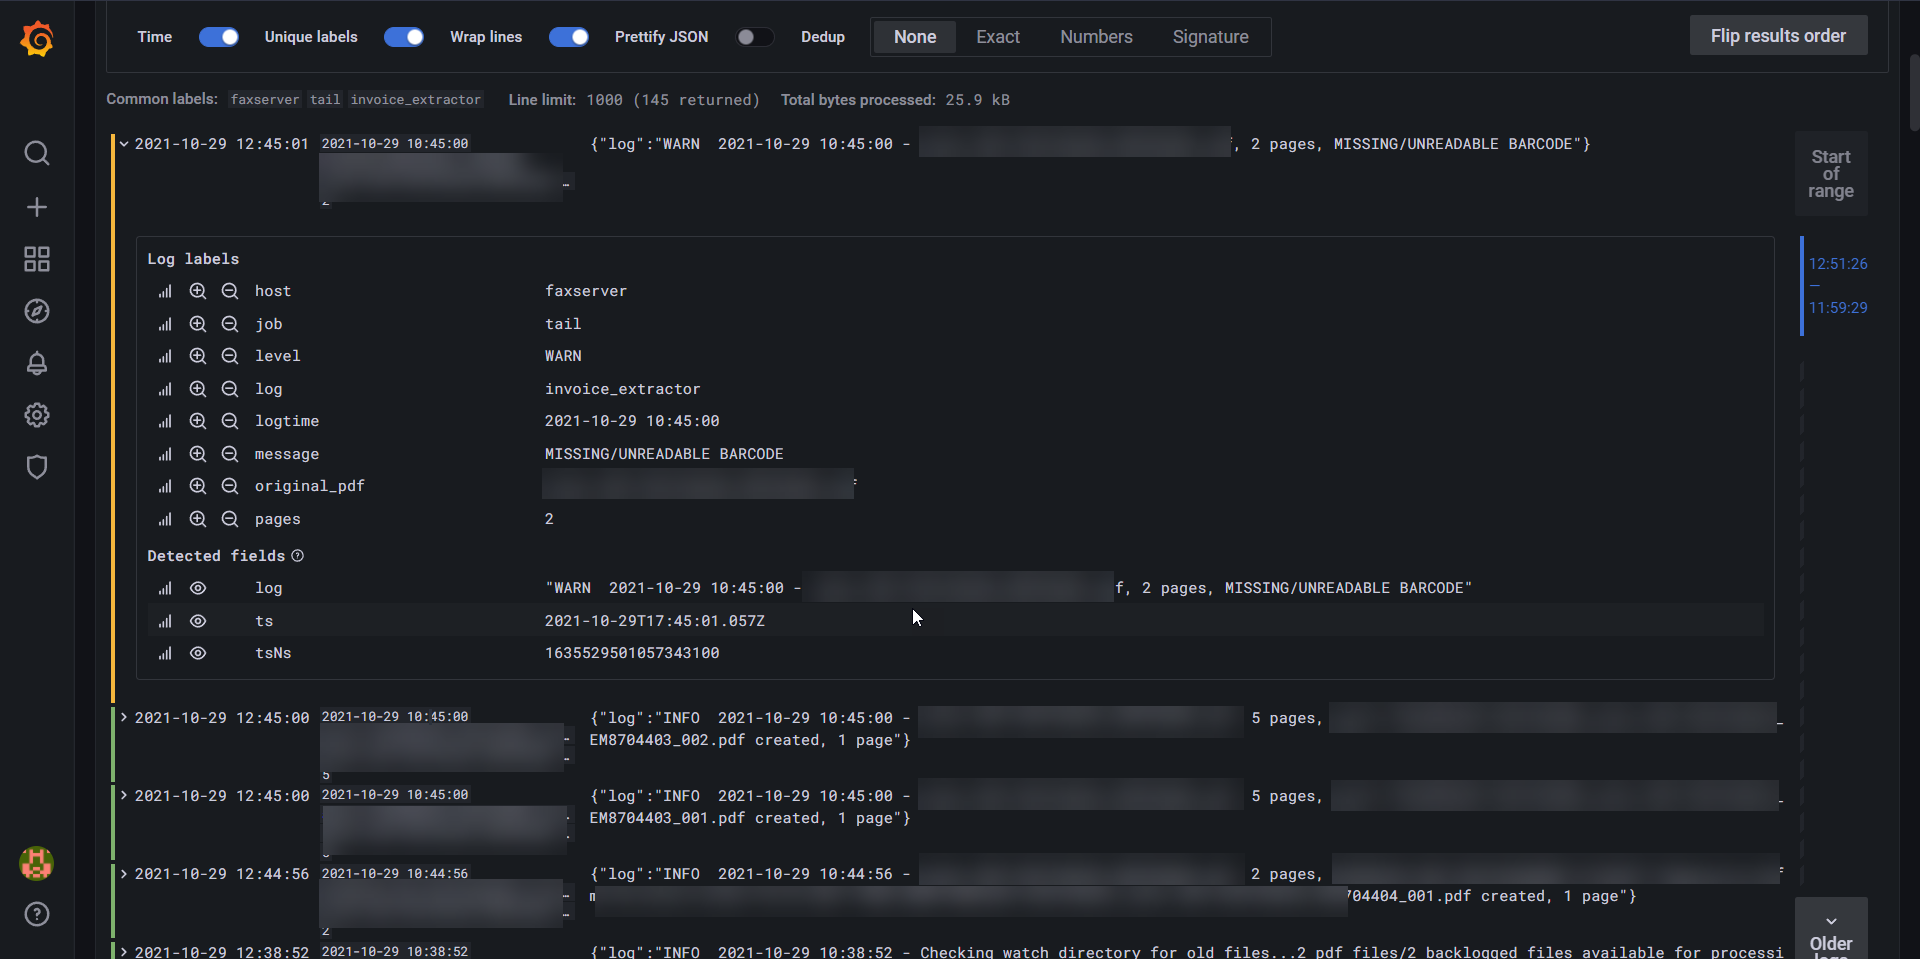Screen dimensions: 1920x959
Task: Select the None dedup option
Action: [x=915, y=37]
